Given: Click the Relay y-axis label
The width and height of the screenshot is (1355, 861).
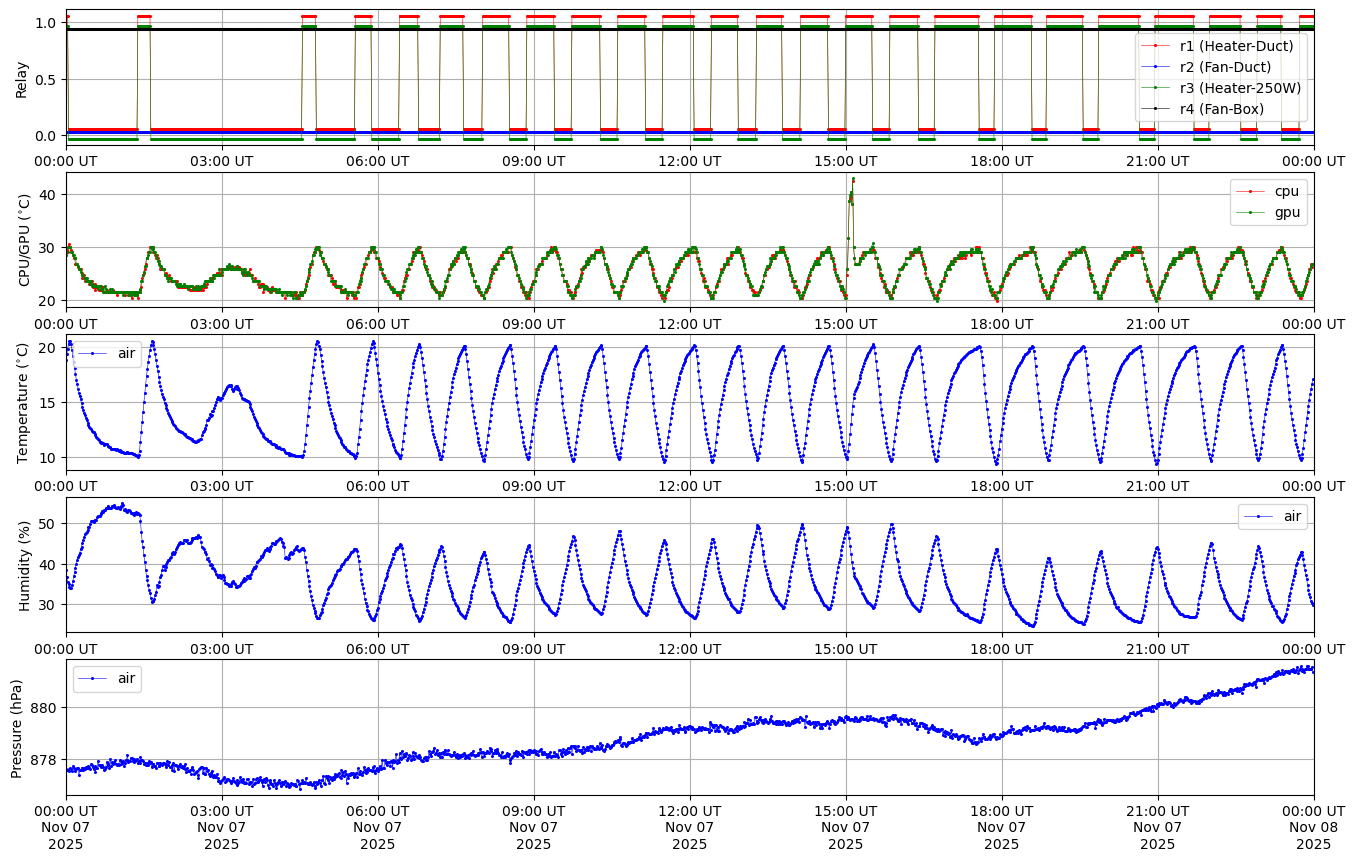Looking at the screenshot, I should point(21,78).
